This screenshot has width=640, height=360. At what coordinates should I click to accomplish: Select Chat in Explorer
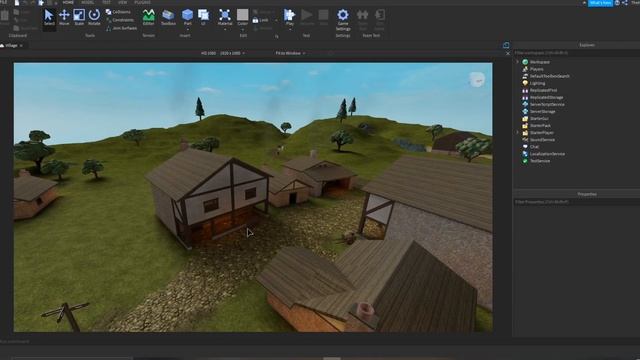[534, 147]
